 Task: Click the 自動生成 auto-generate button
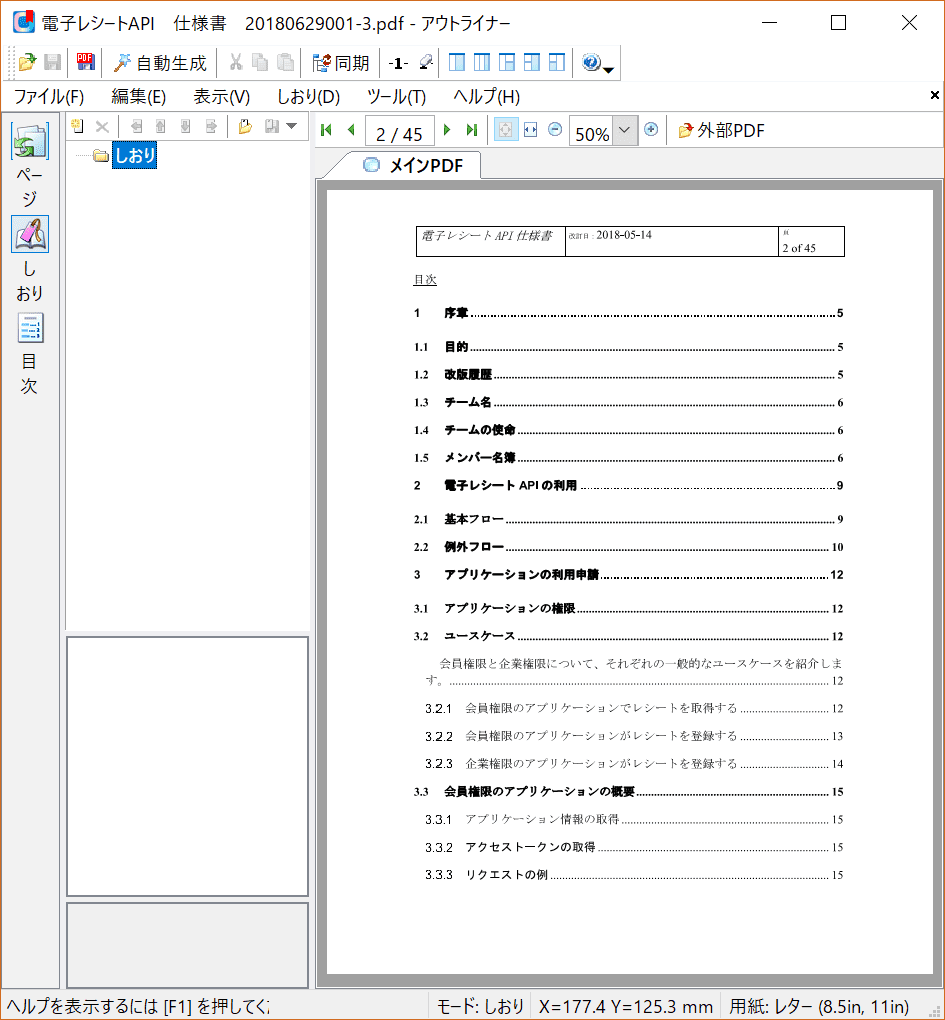(160, 63)
